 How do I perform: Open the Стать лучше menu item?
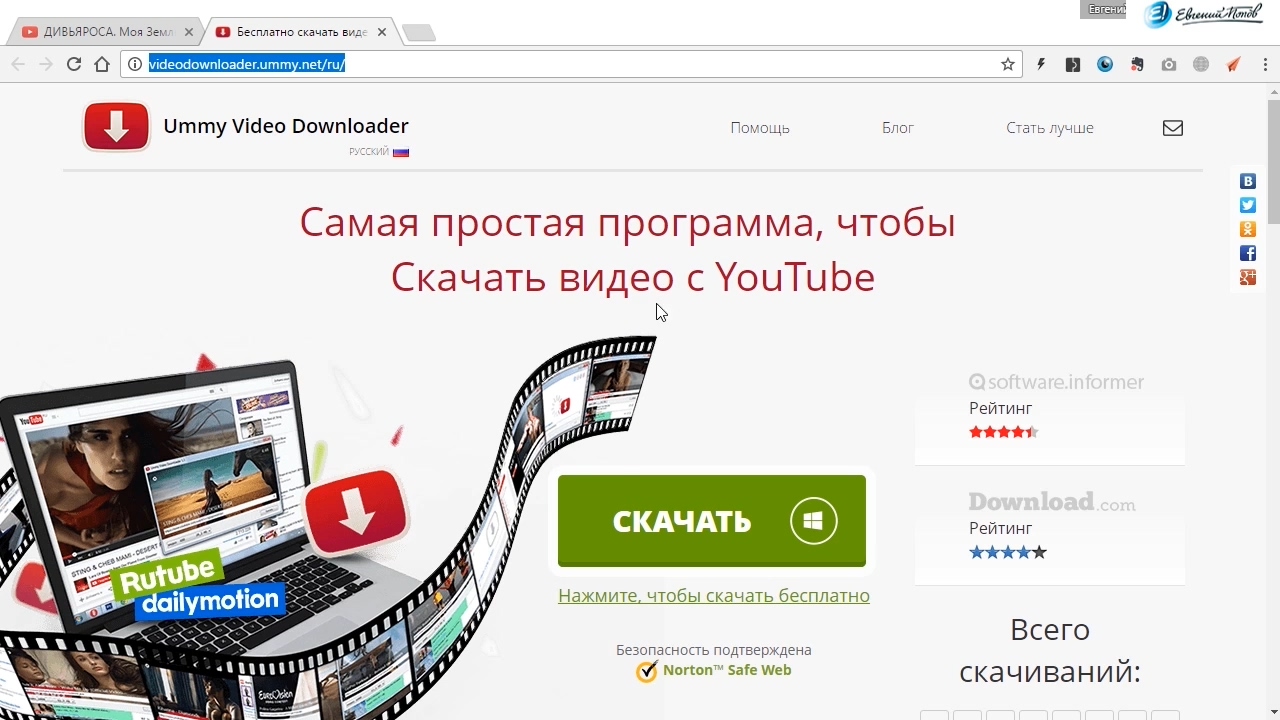click(x=1050, y=128)
